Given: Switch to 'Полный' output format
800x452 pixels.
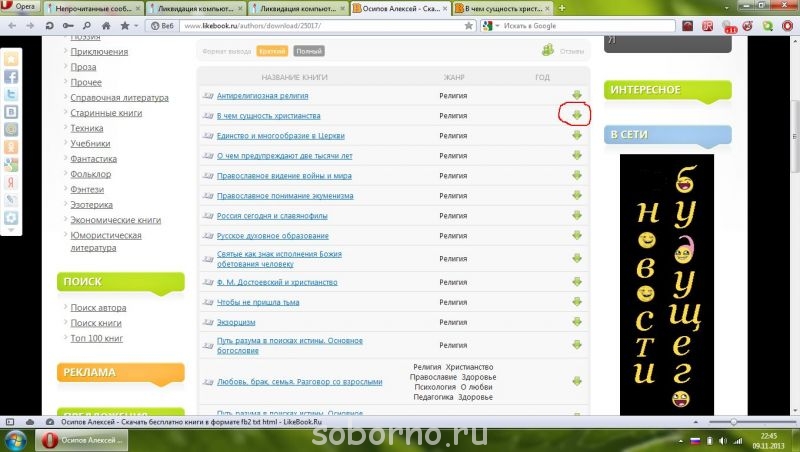Looking at the screenshot, I should click(309, 50).
